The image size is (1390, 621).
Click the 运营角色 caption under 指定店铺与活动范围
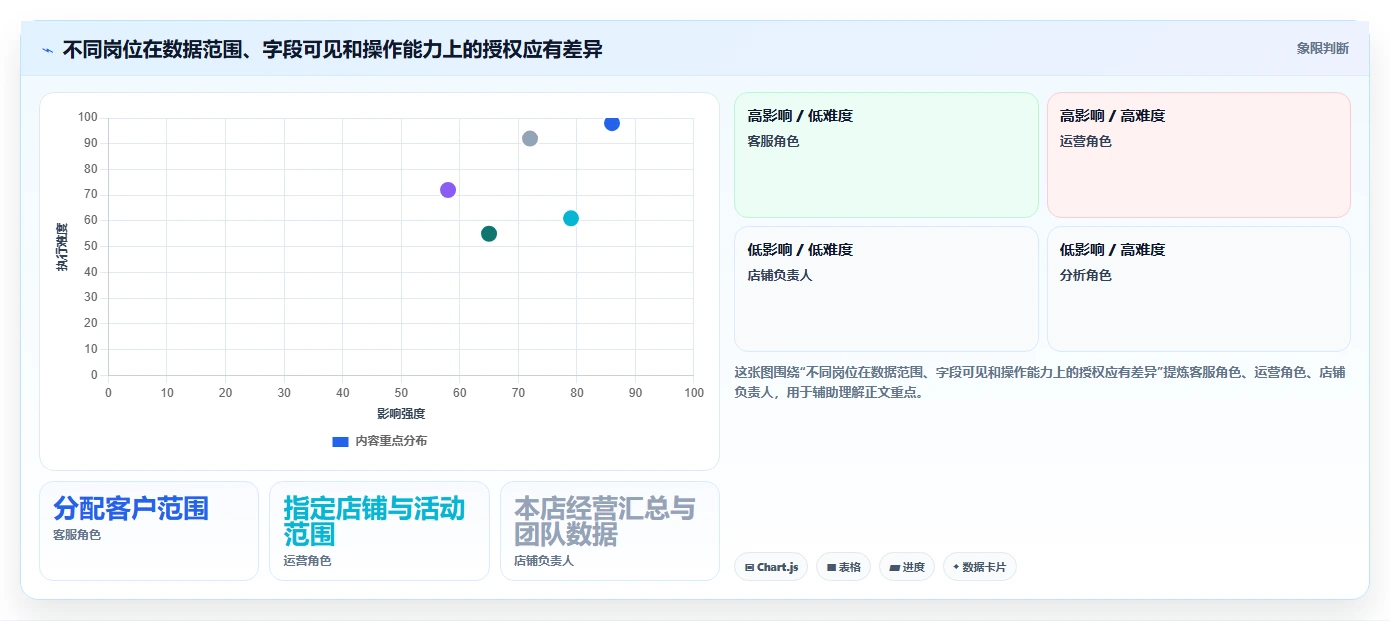pyautogui.click(x=307, y=561)
